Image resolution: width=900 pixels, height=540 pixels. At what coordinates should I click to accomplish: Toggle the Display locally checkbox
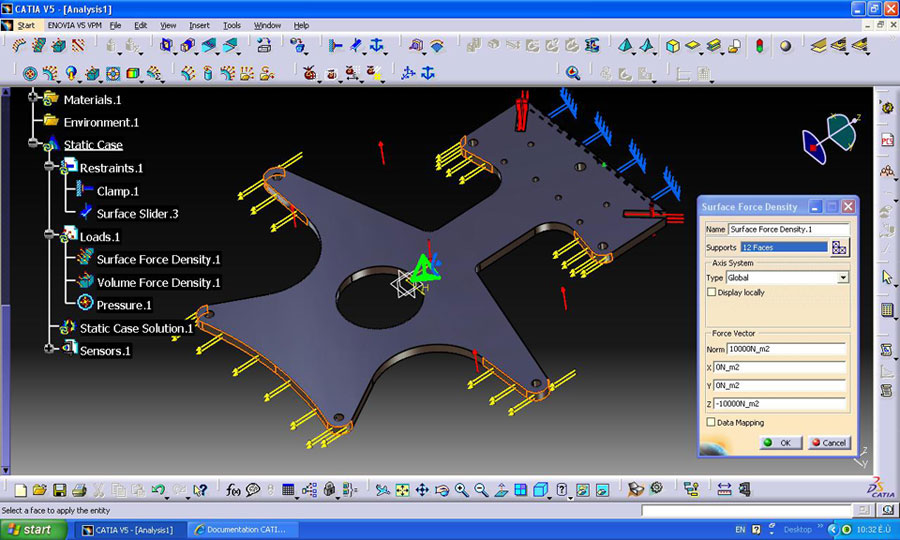(711, 292)
